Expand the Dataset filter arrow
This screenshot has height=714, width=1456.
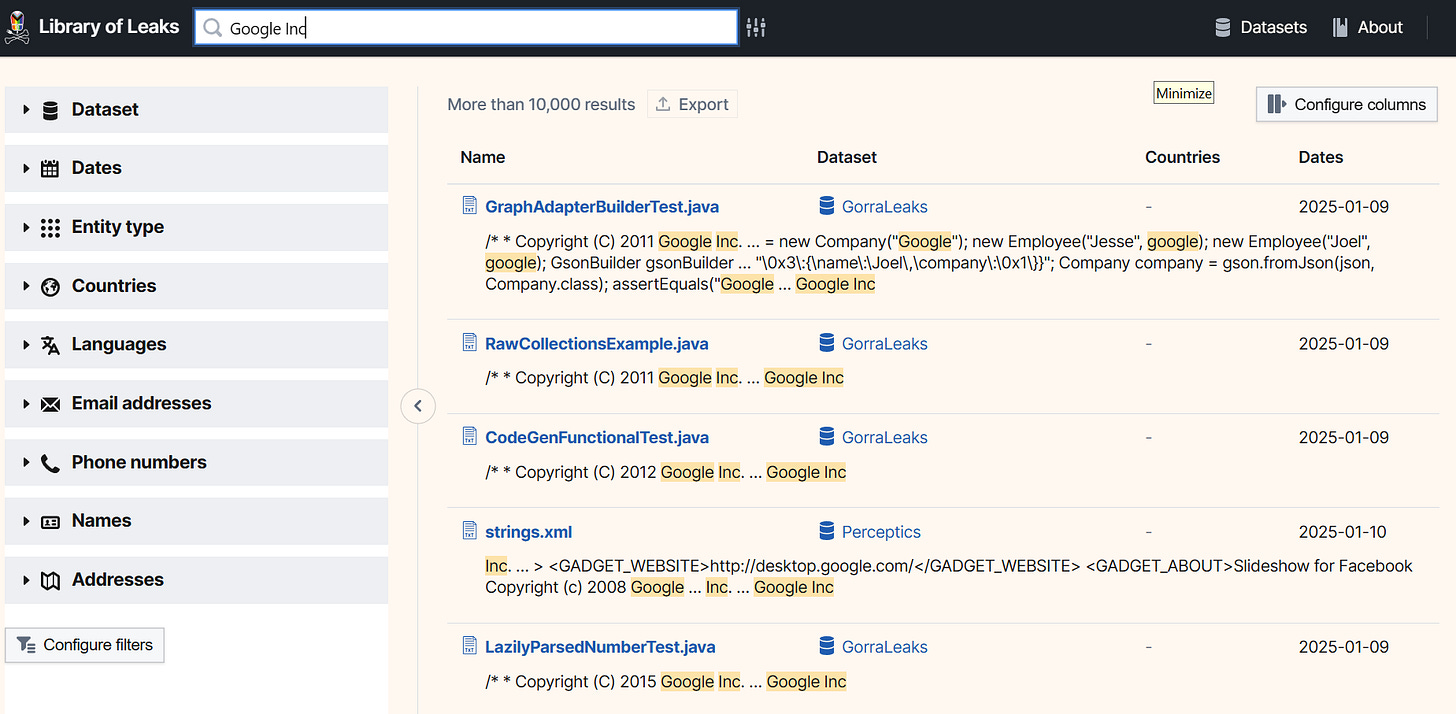pos(26,110)
